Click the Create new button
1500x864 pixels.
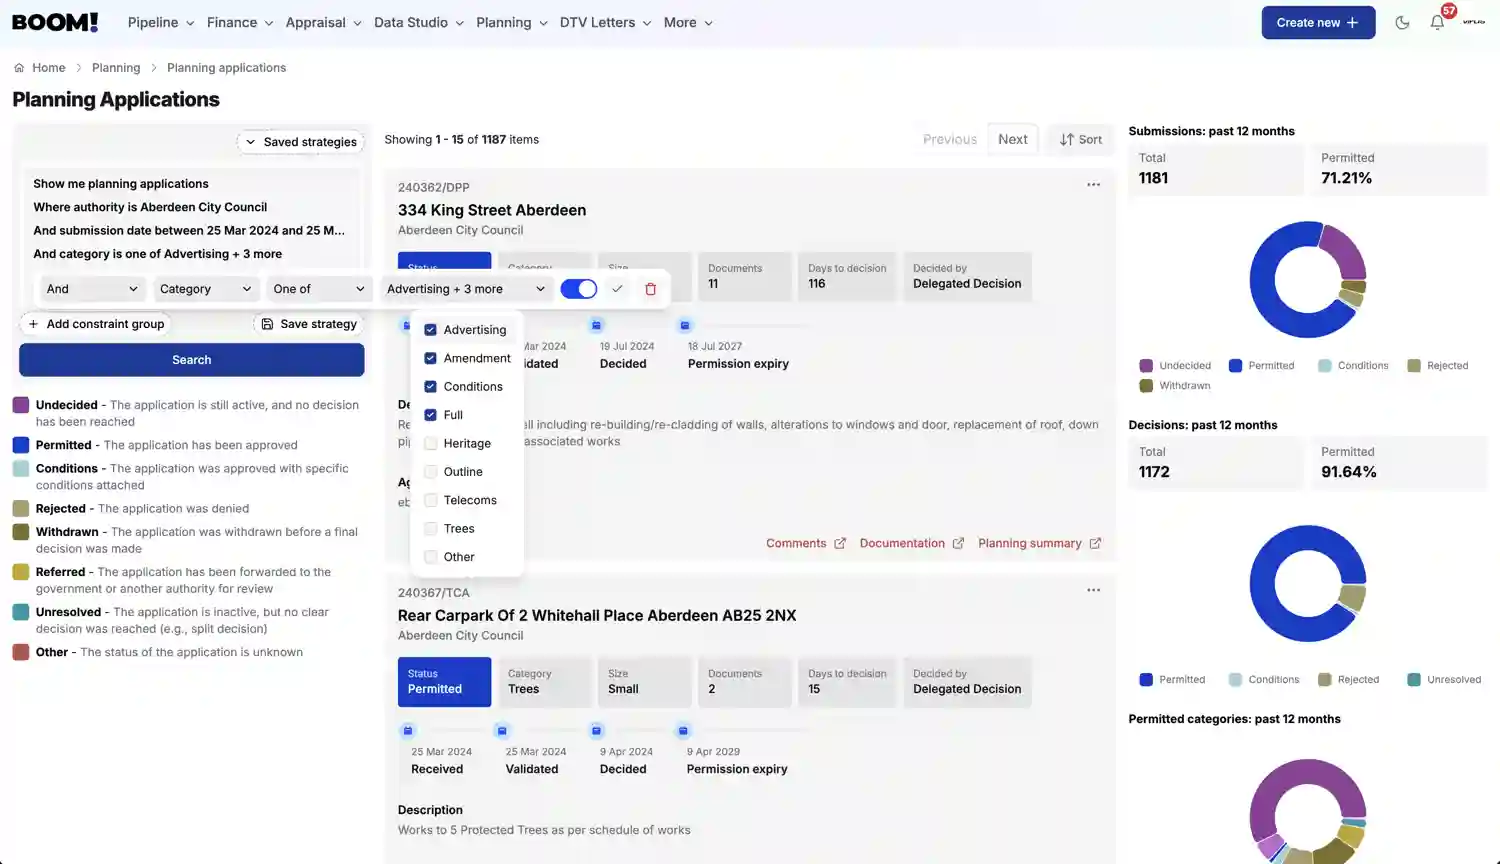1318,22
